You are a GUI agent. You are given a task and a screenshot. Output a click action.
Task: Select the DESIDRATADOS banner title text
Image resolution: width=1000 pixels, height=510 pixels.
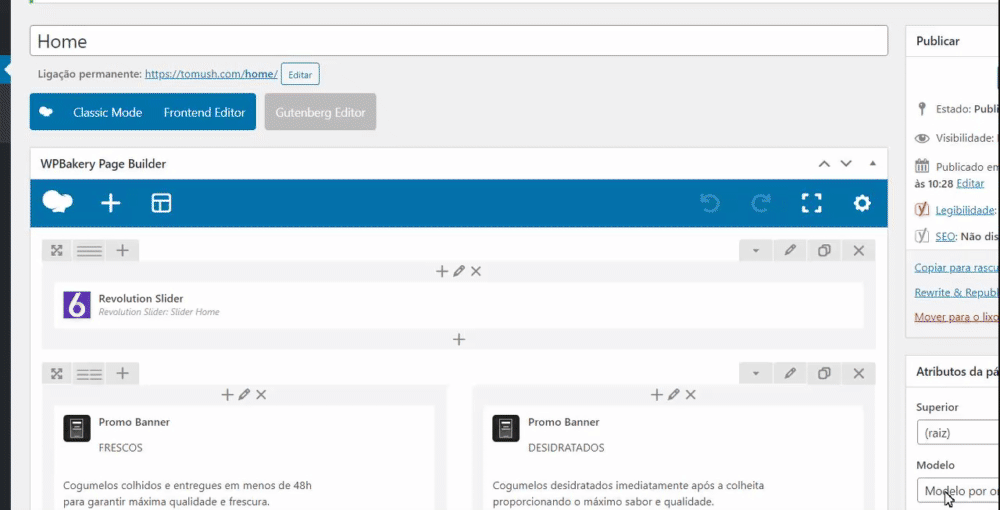point(566,448)
